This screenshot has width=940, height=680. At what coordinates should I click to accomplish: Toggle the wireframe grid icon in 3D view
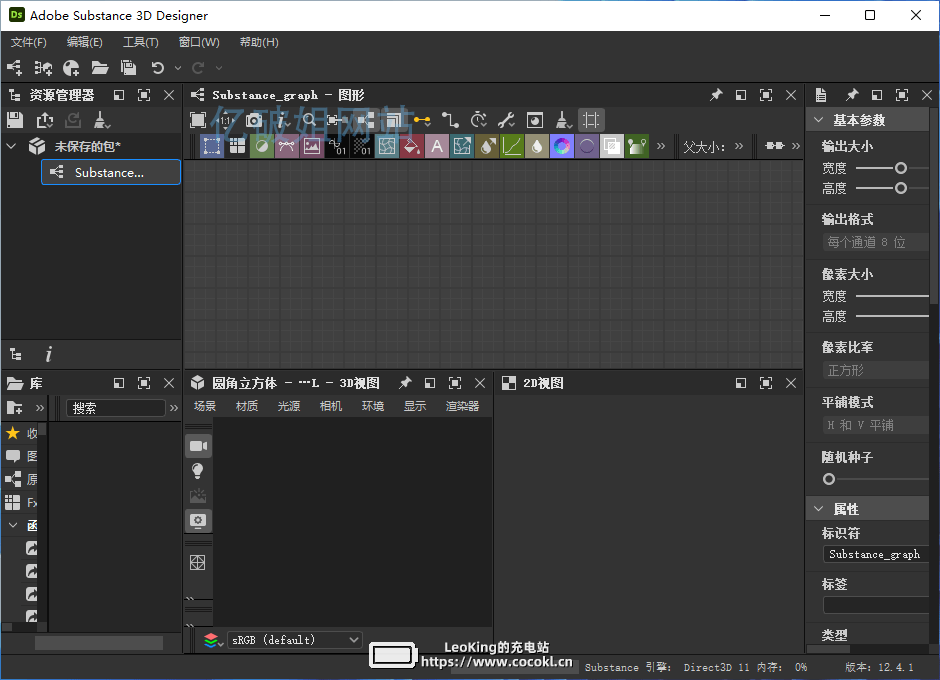[198, 562]
